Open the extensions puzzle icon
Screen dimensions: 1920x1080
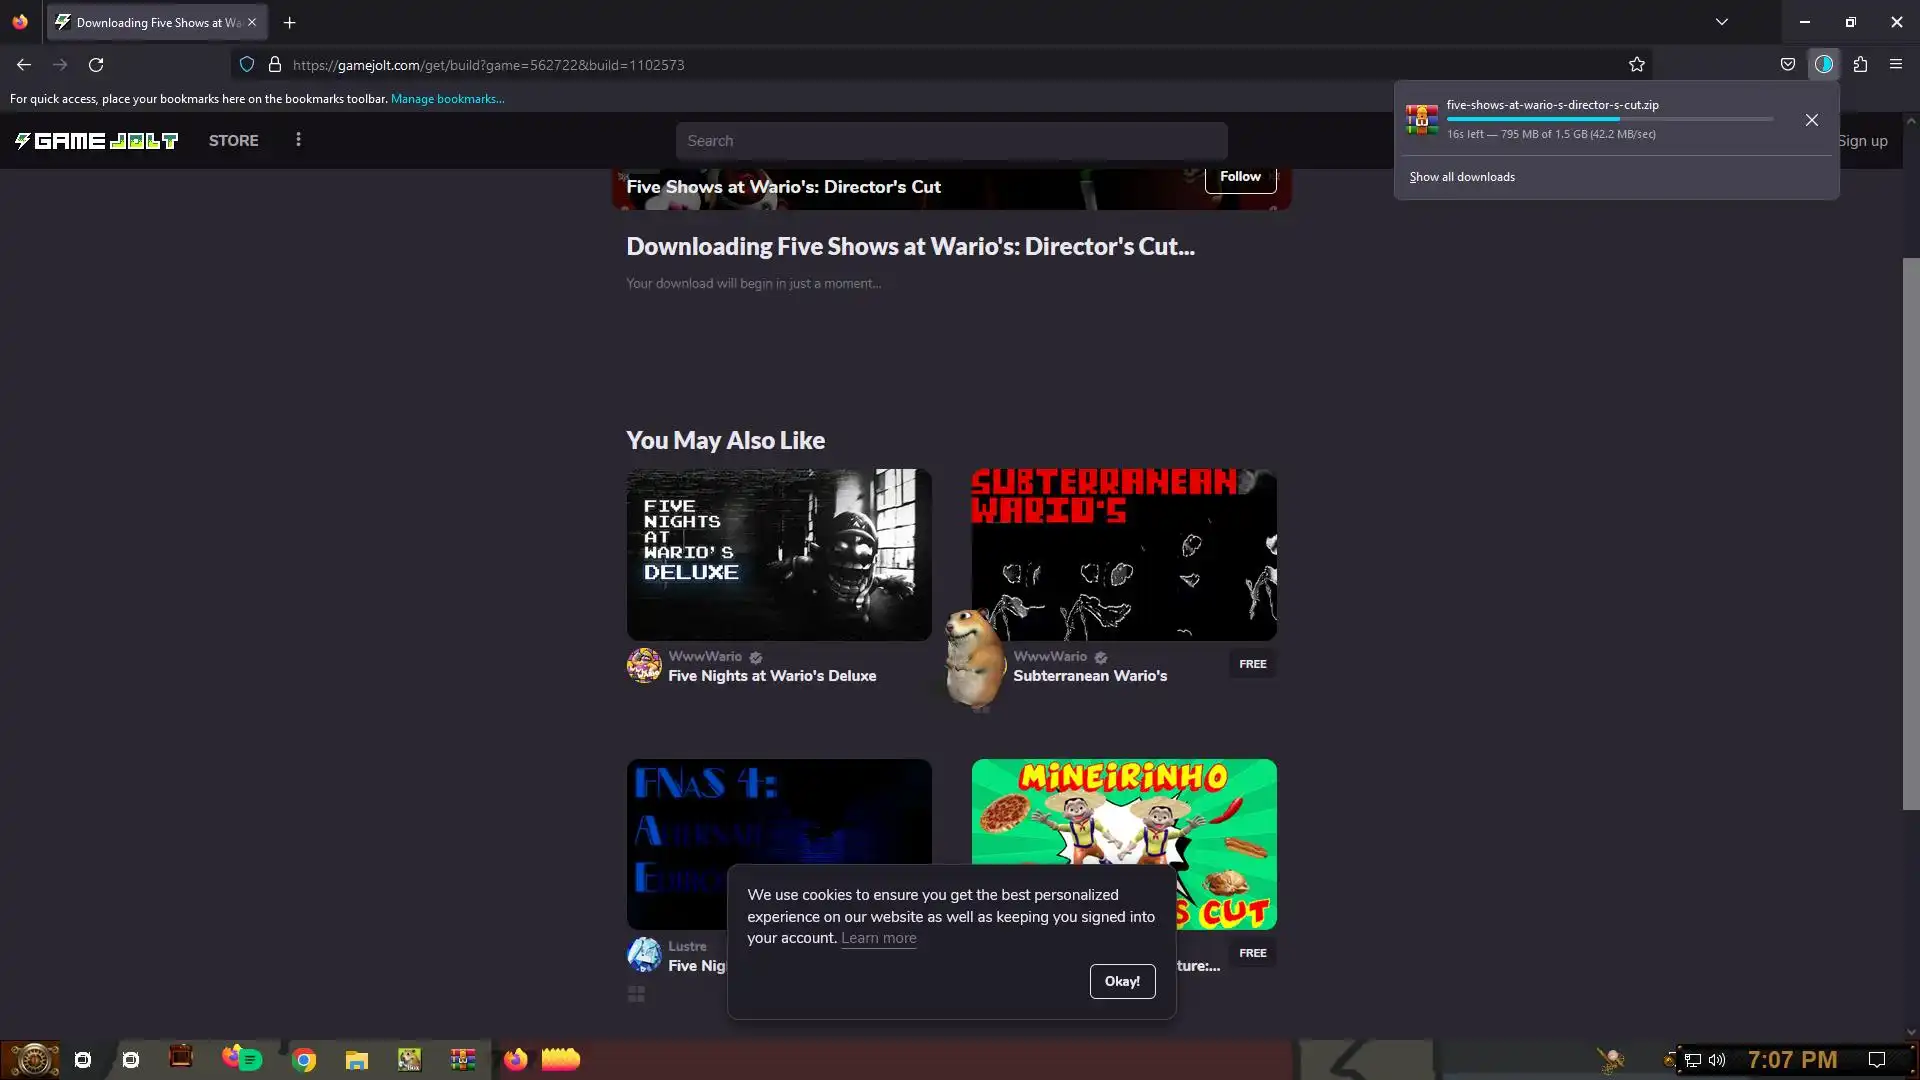click(1860, 64)
